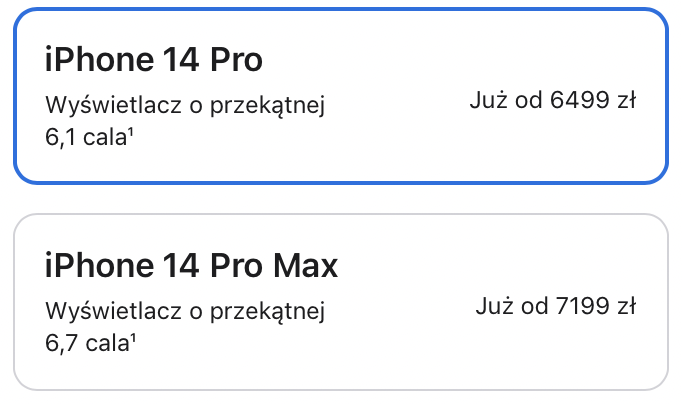Click "Wyświetlacz o przekątnej" in the iPhone 14 Pro card
682x404 pixels.
(185, 105)
